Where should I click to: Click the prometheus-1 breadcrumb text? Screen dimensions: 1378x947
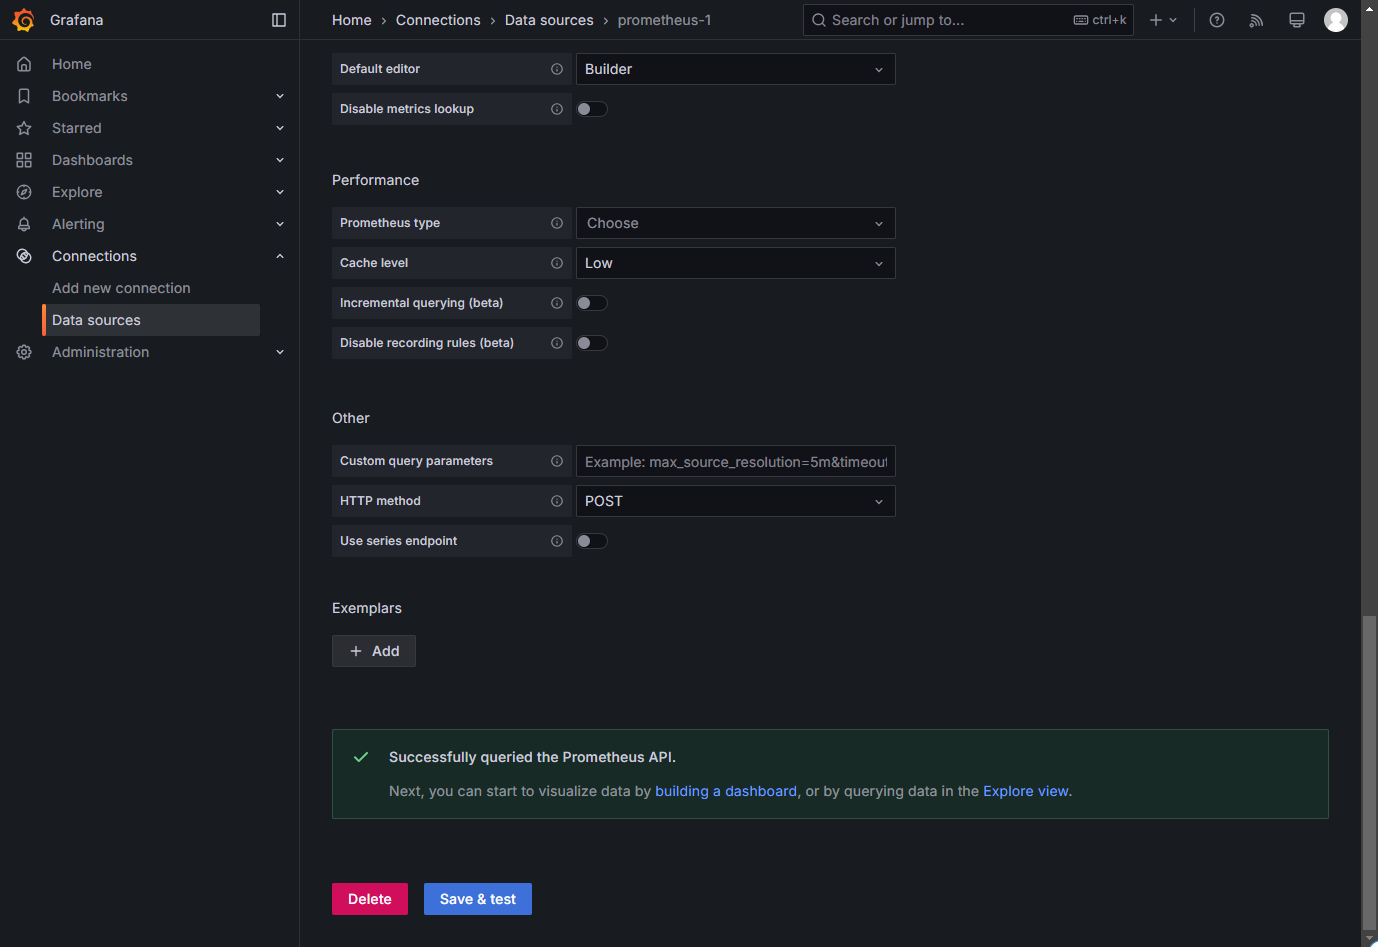(x=664, y=20)
